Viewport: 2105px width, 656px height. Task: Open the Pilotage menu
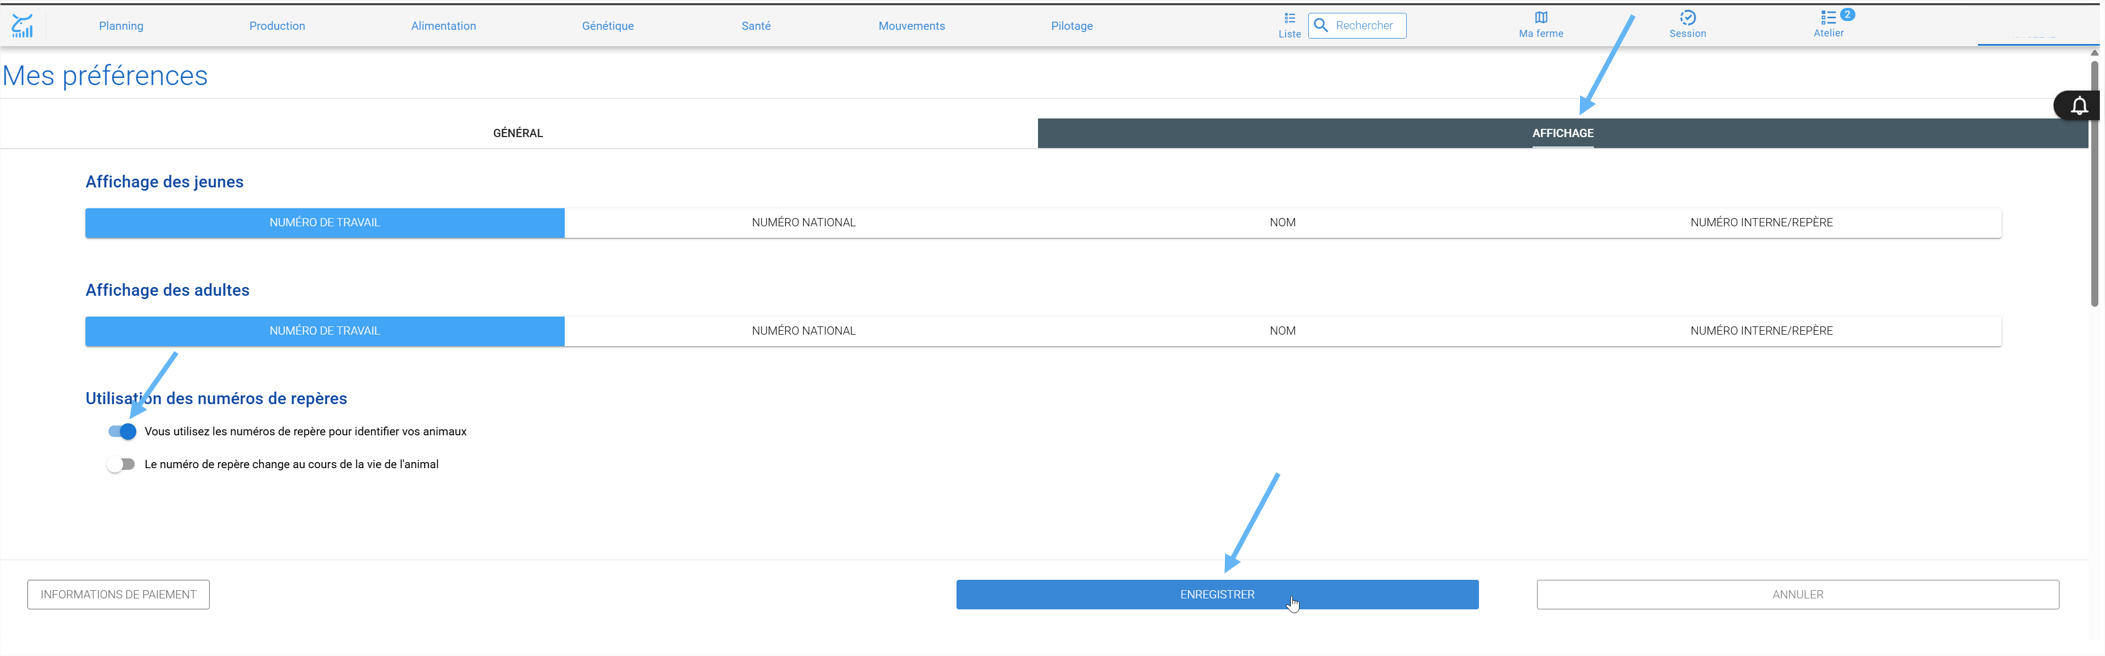tap(1071, 26)
